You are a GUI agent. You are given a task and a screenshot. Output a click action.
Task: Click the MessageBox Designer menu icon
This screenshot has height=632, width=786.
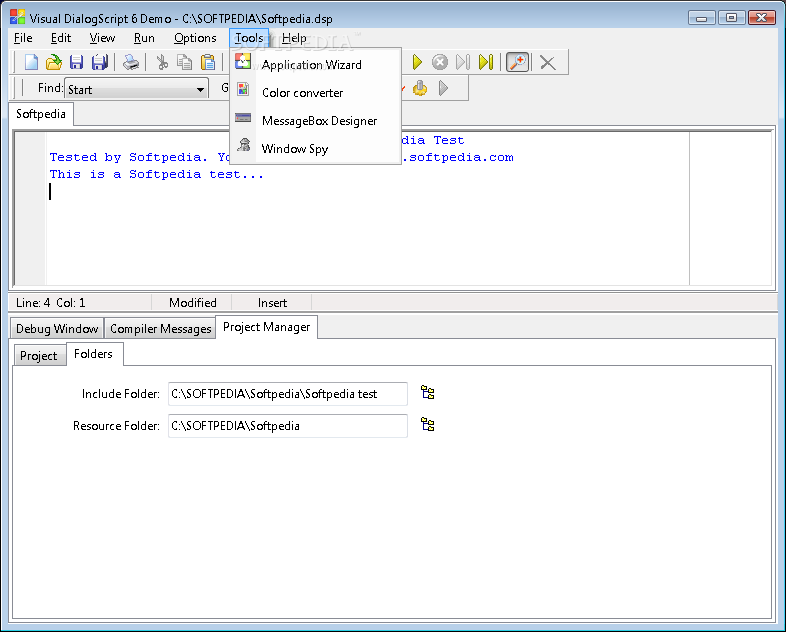click(243, 117)
